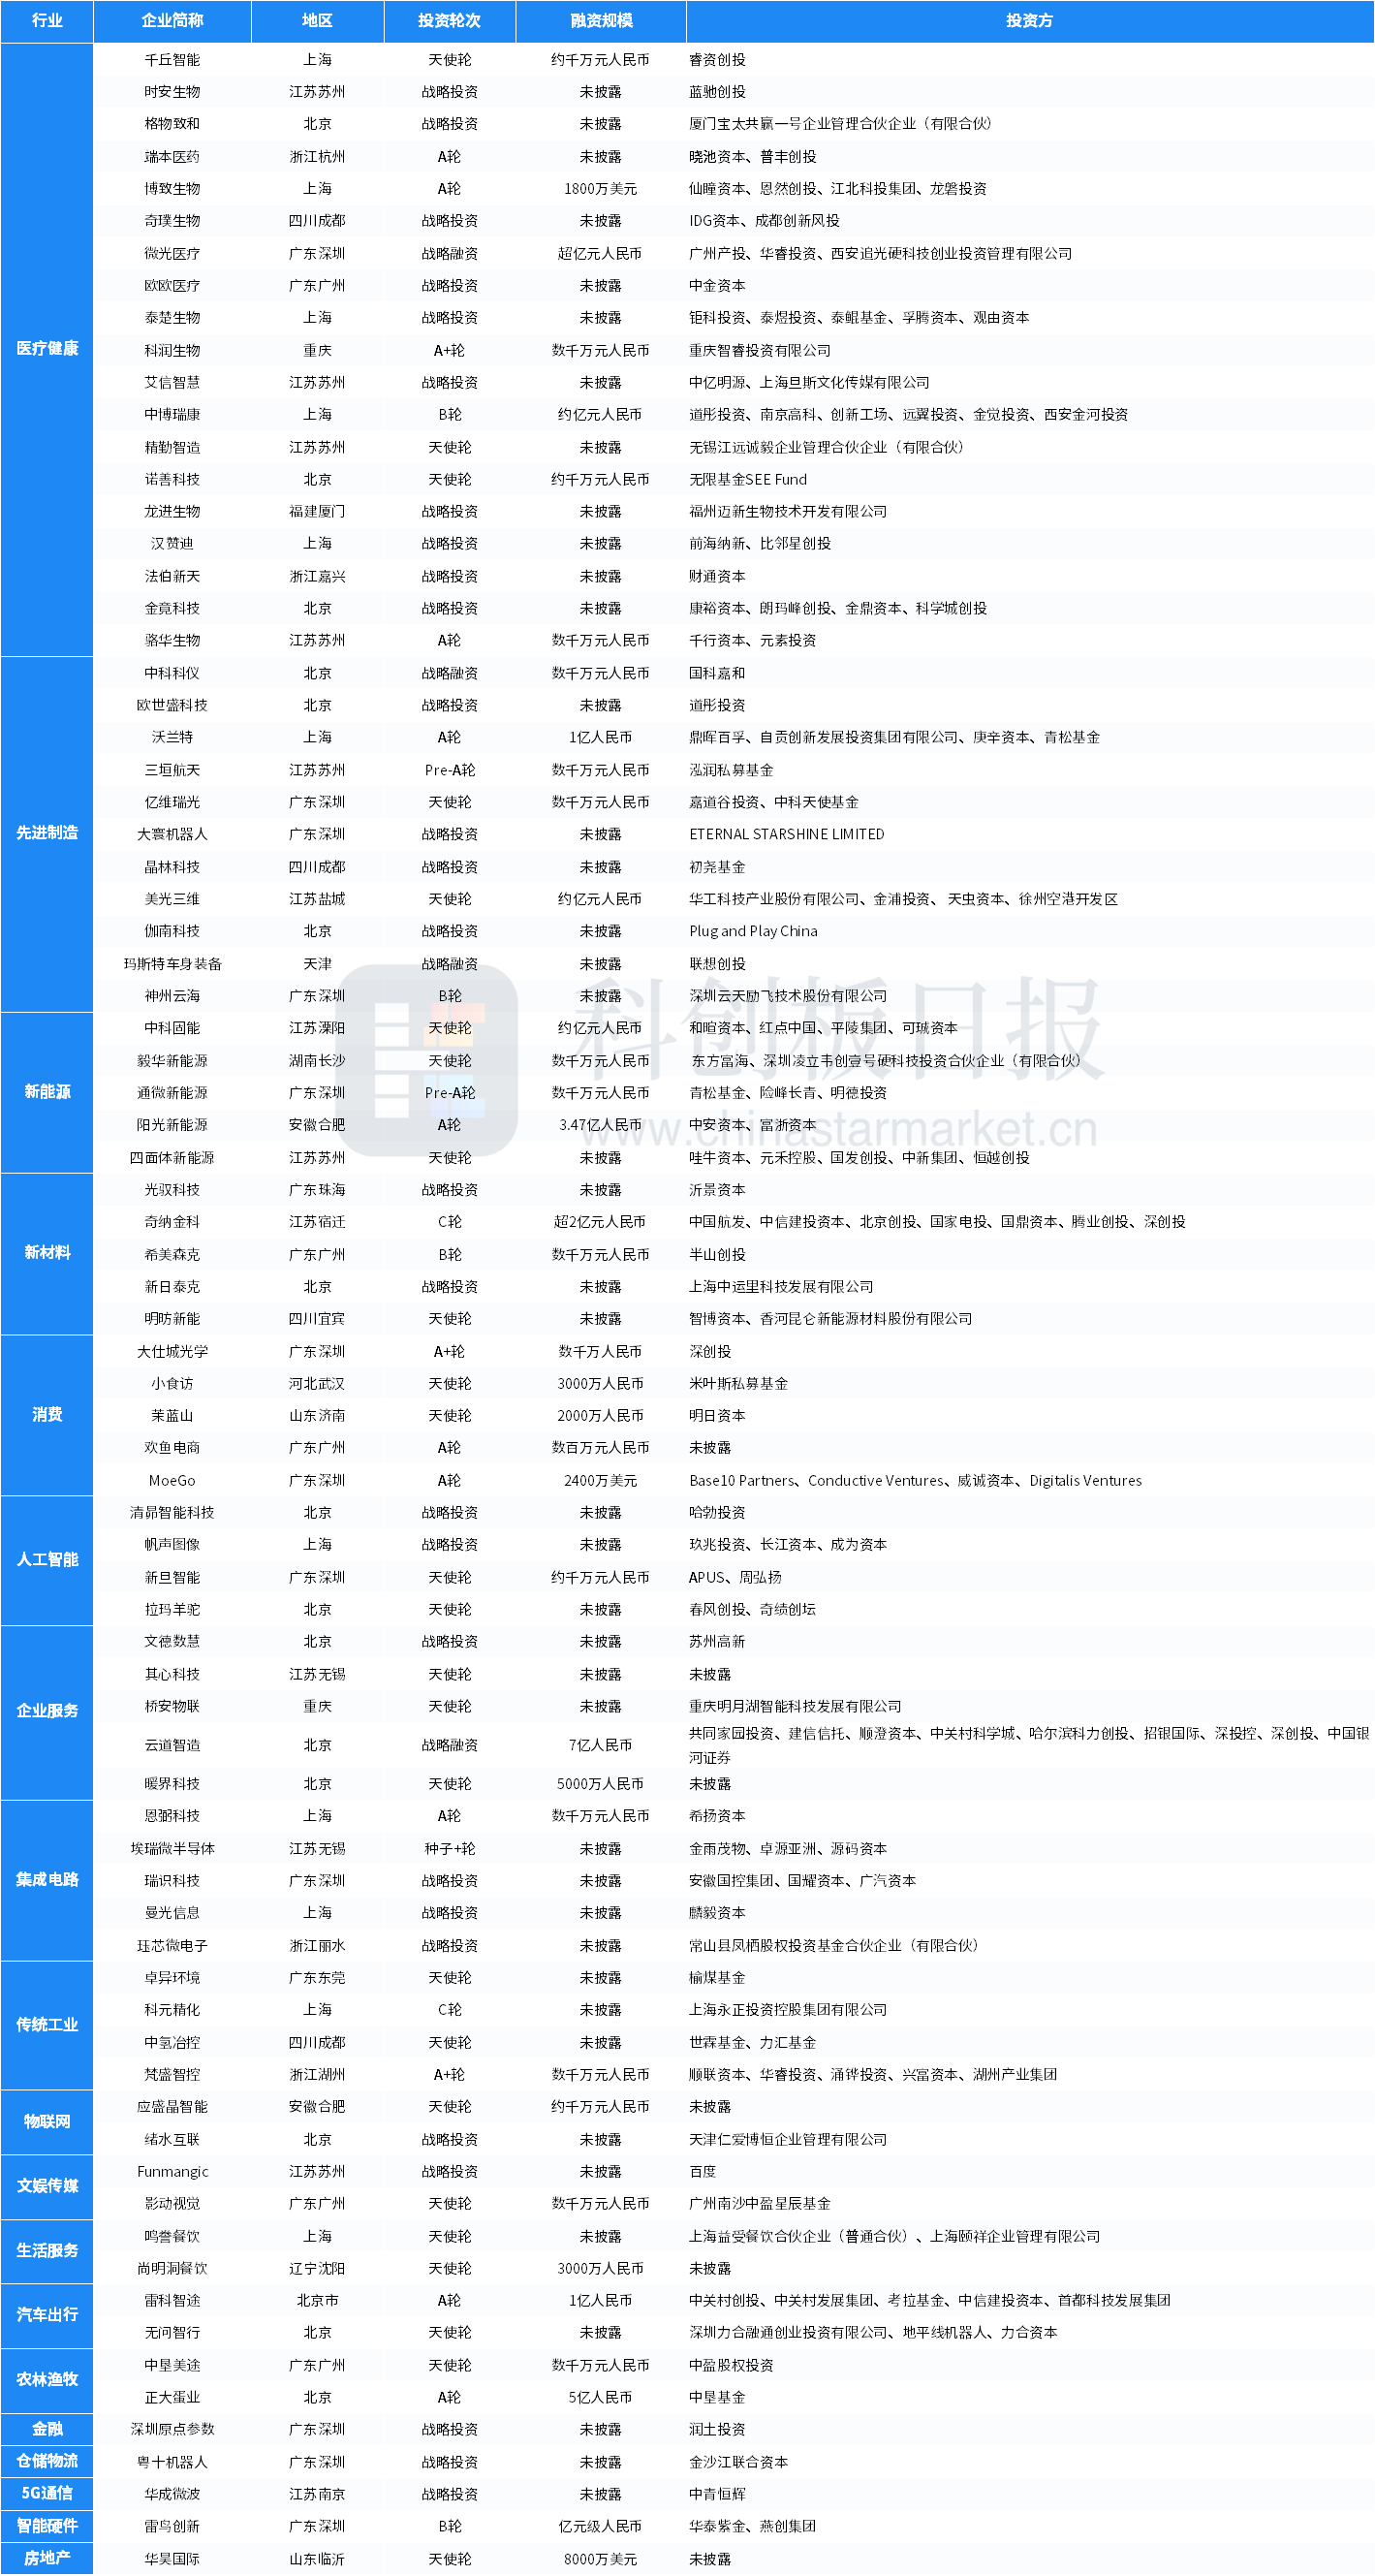
Task: Click the 3.47亿人民币 funding amount
Action: [600, 1125]
